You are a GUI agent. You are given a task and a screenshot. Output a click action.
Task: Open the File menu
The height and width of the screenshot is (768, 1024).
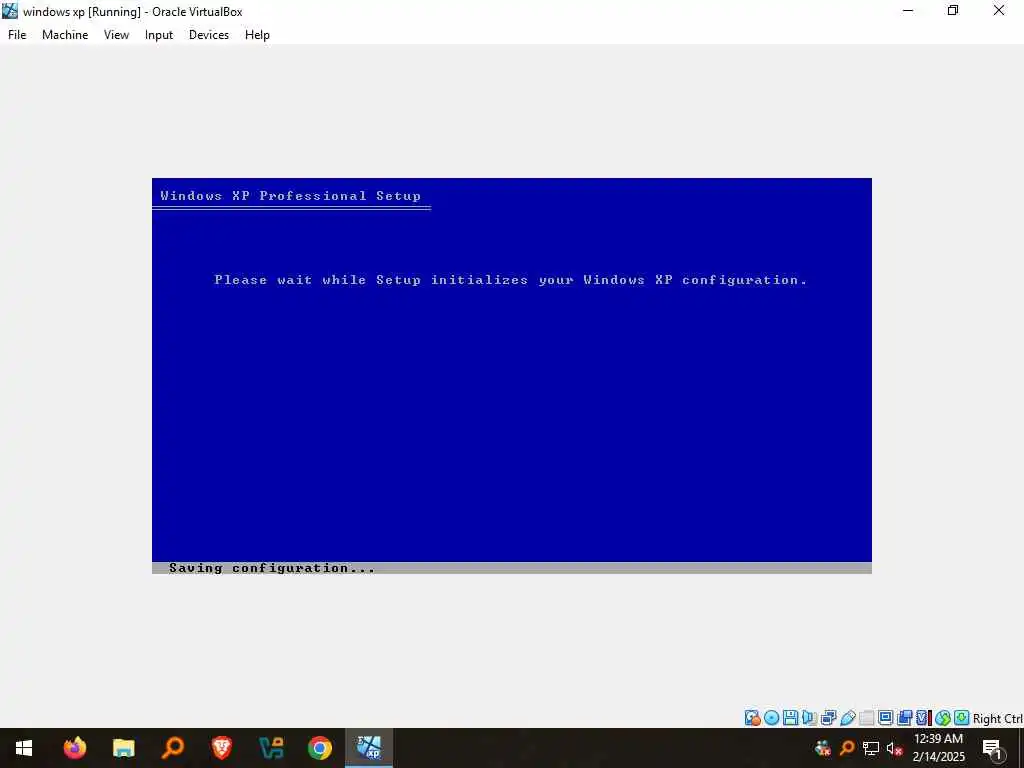click(17, 35)
